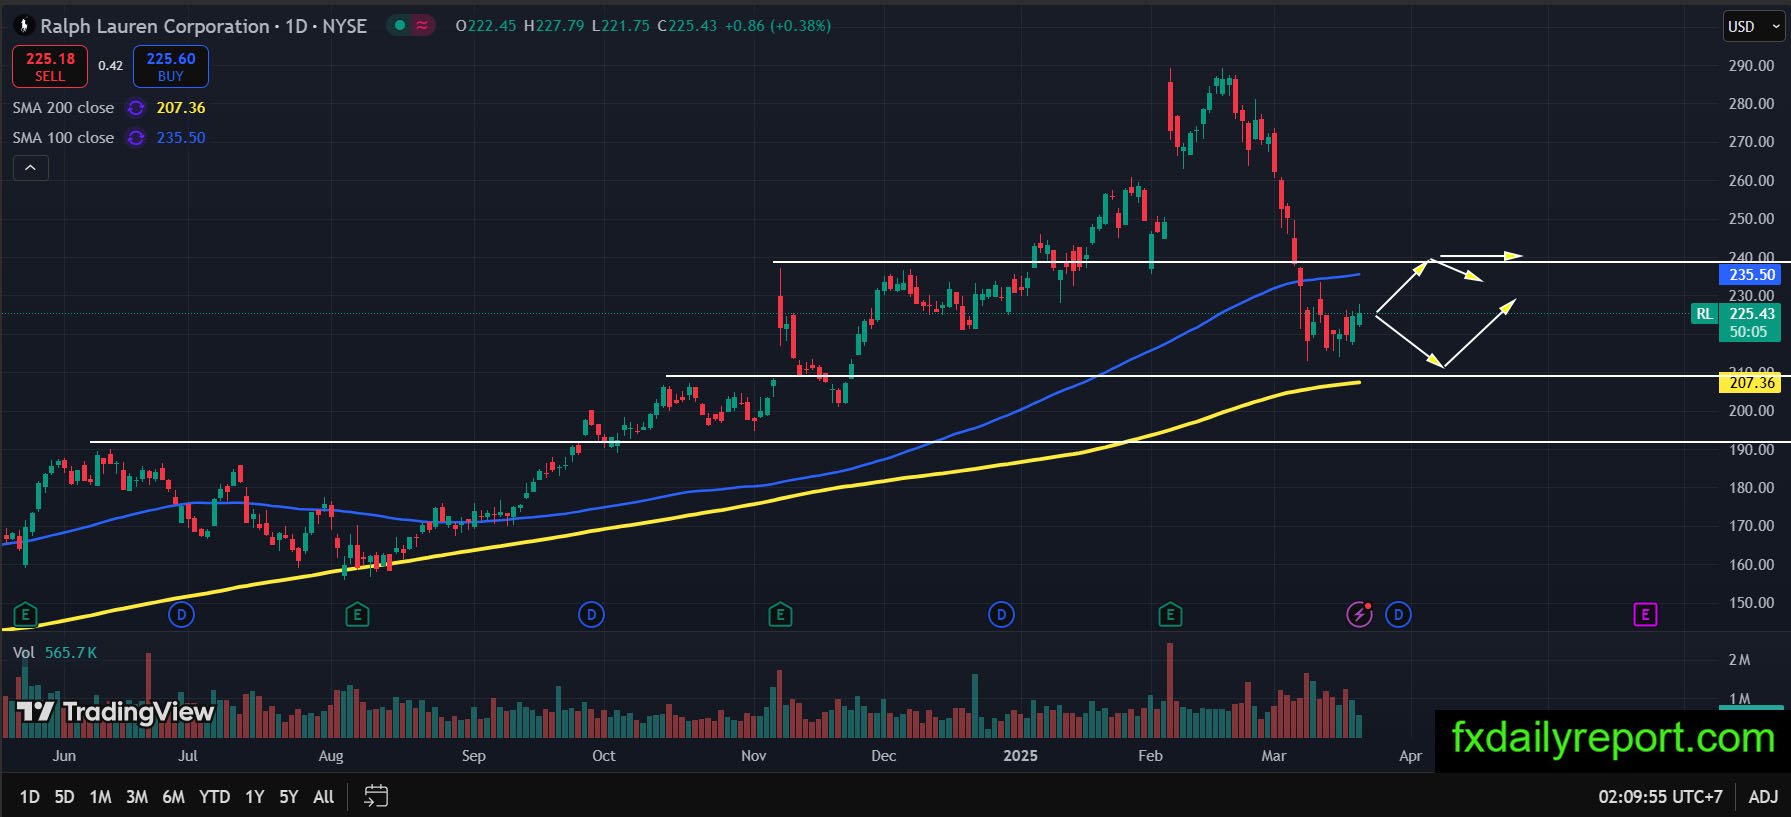Click the Sep label on time axis
1791x817 pixels.
[x=474, y=756]
